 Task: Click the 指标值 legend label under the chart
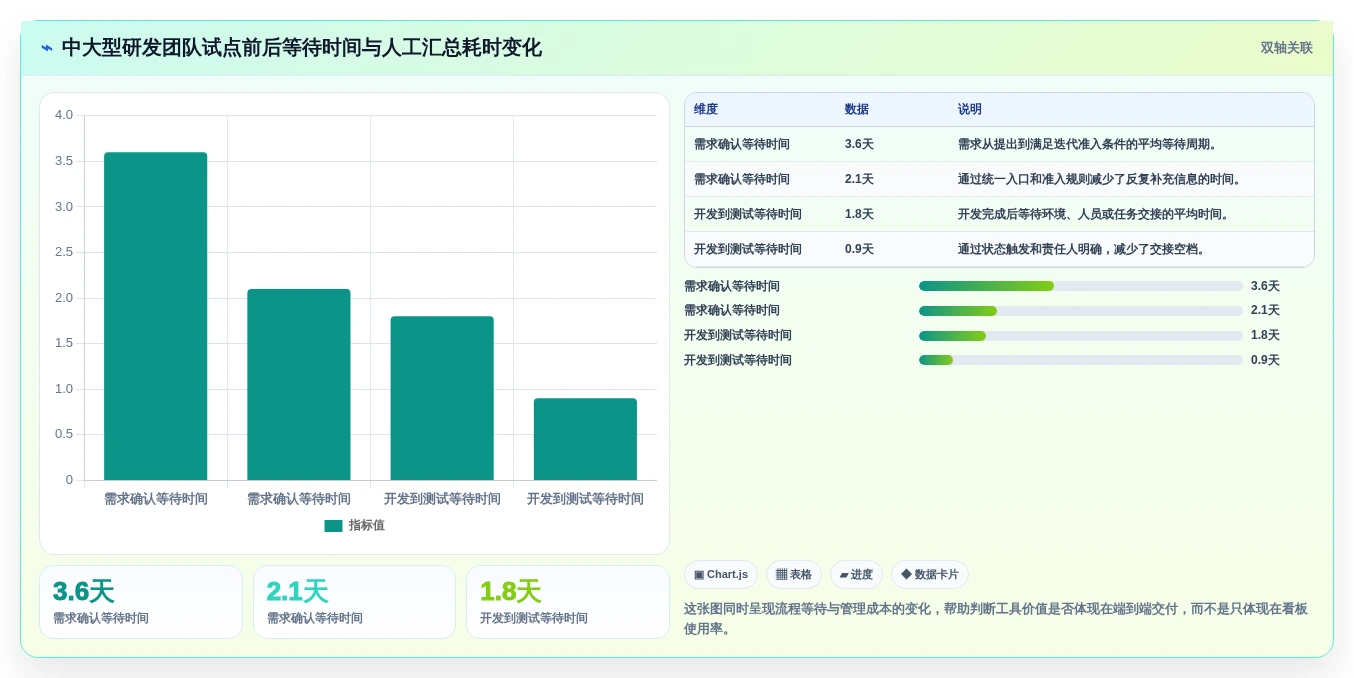tap(366, 526)
